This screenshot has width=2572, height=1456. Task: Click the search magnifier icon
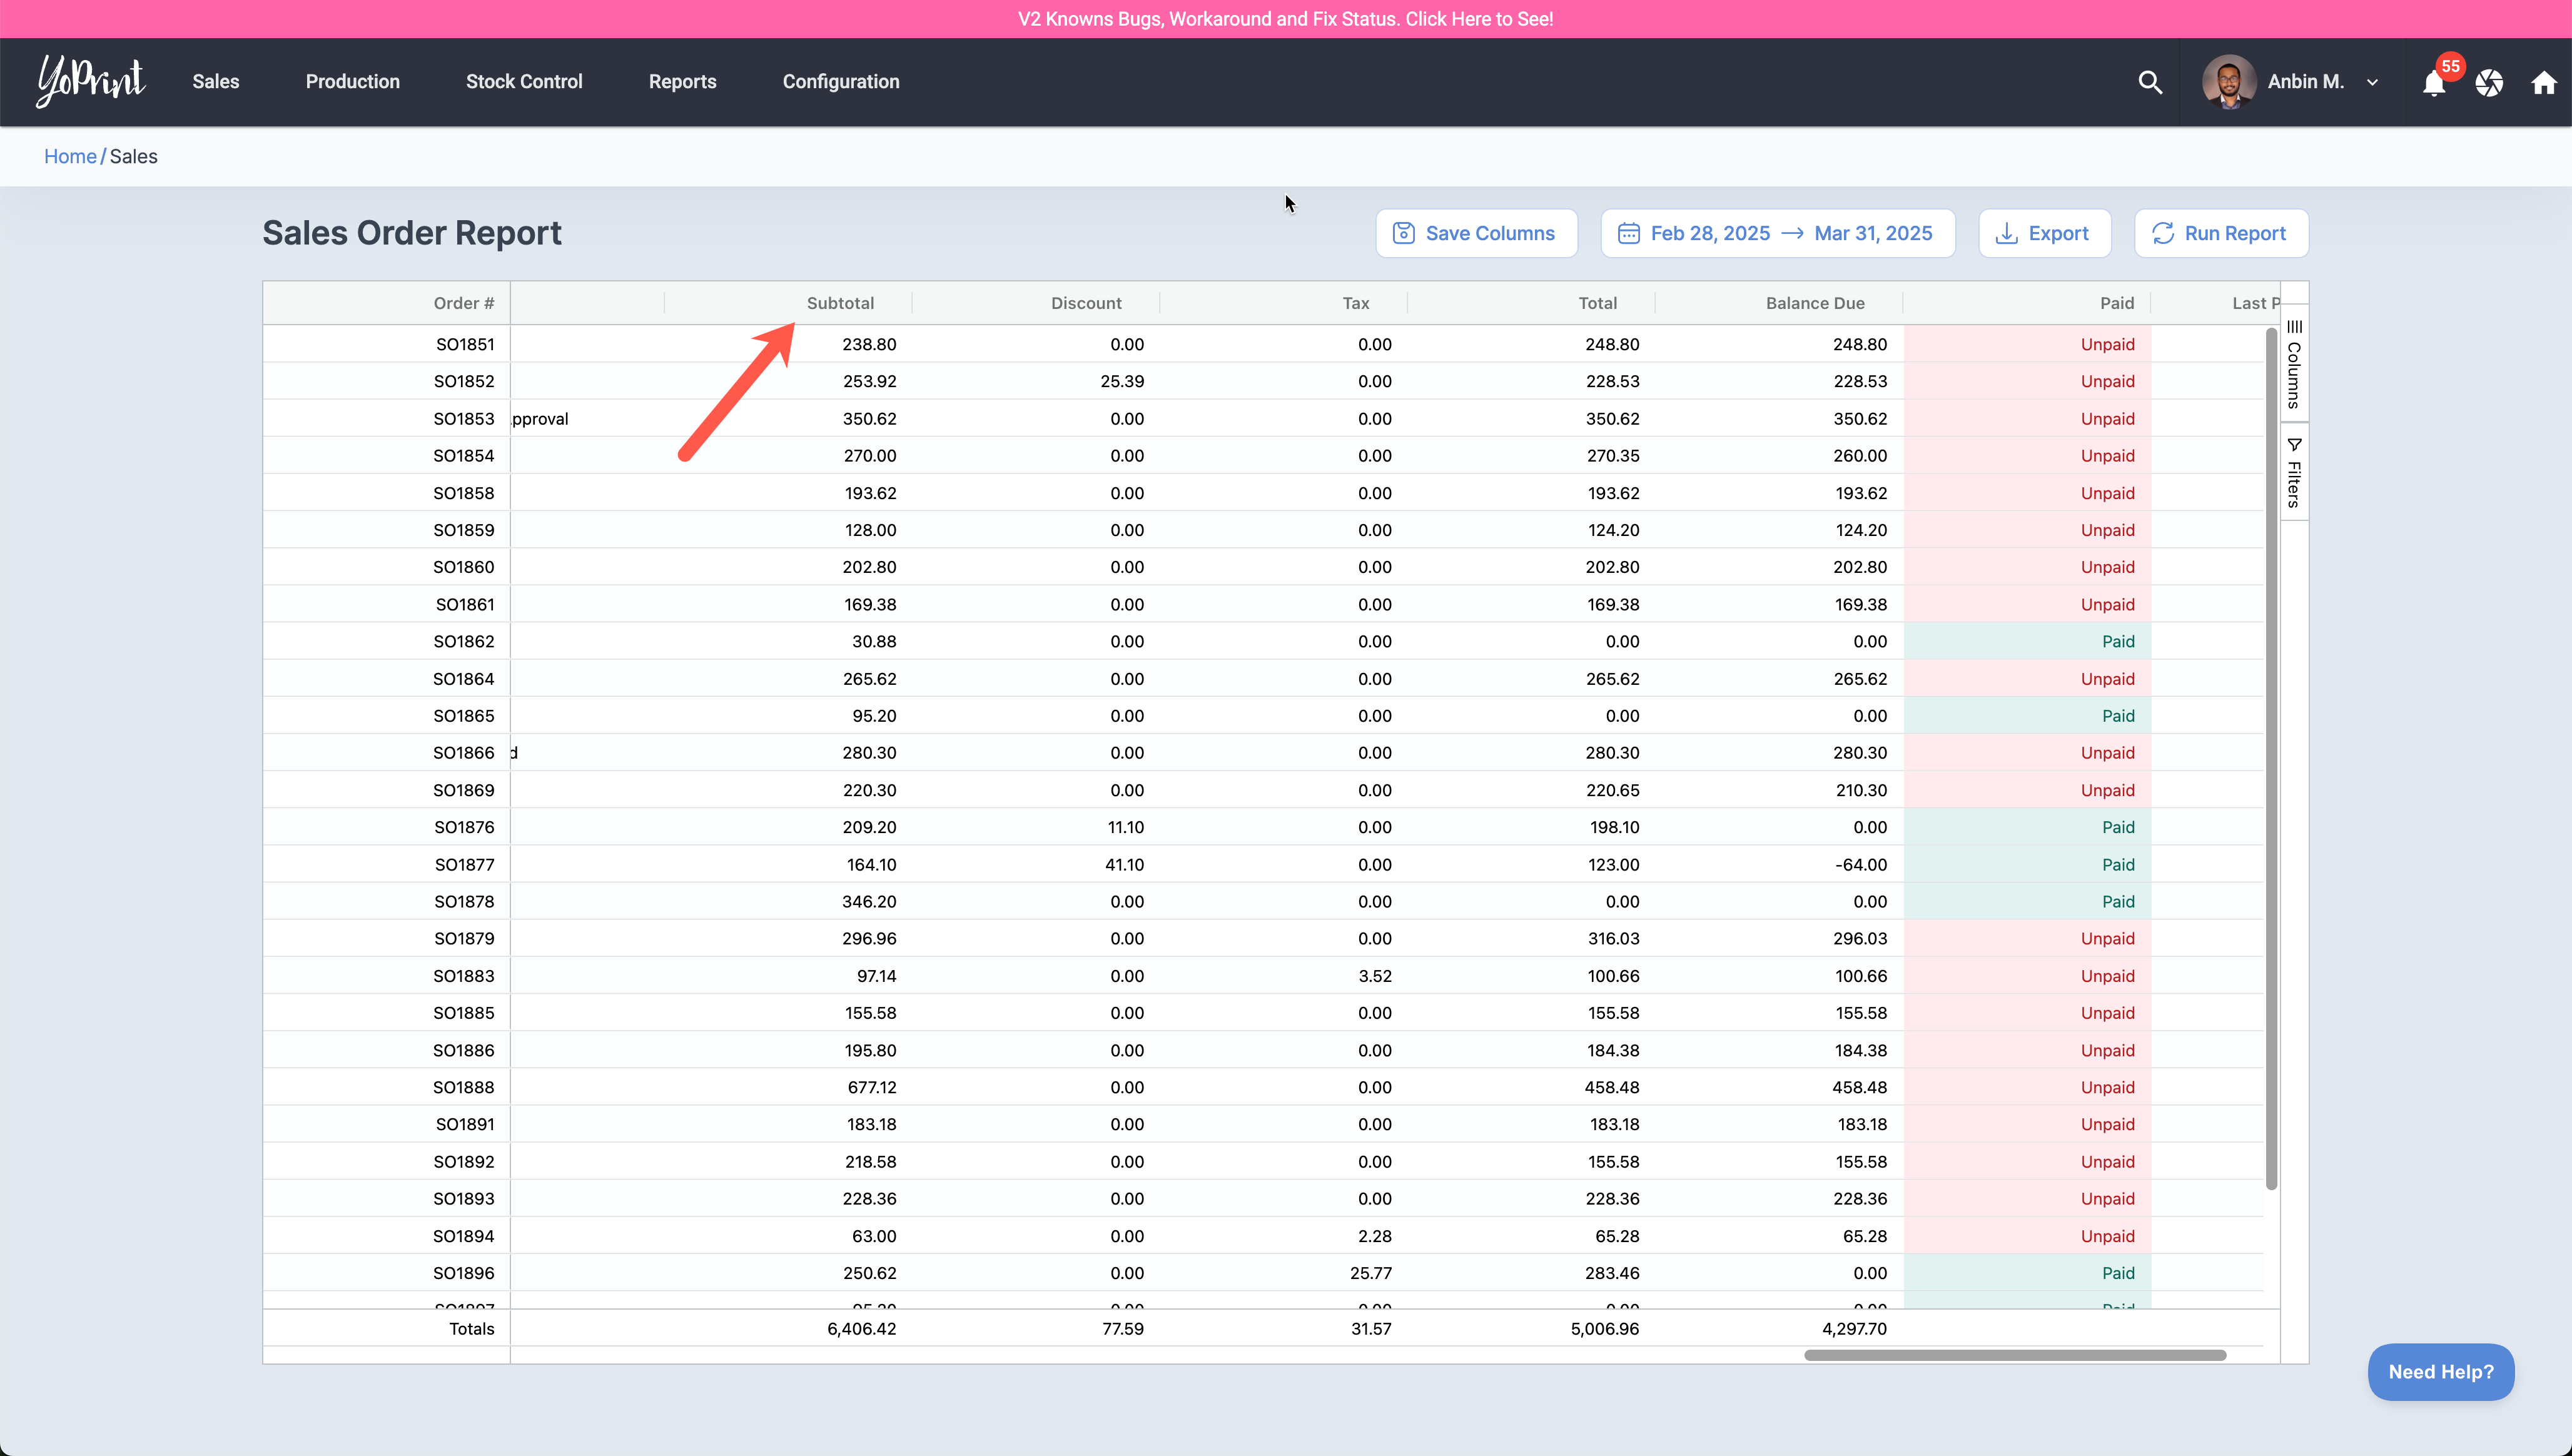coord(2150,82)
